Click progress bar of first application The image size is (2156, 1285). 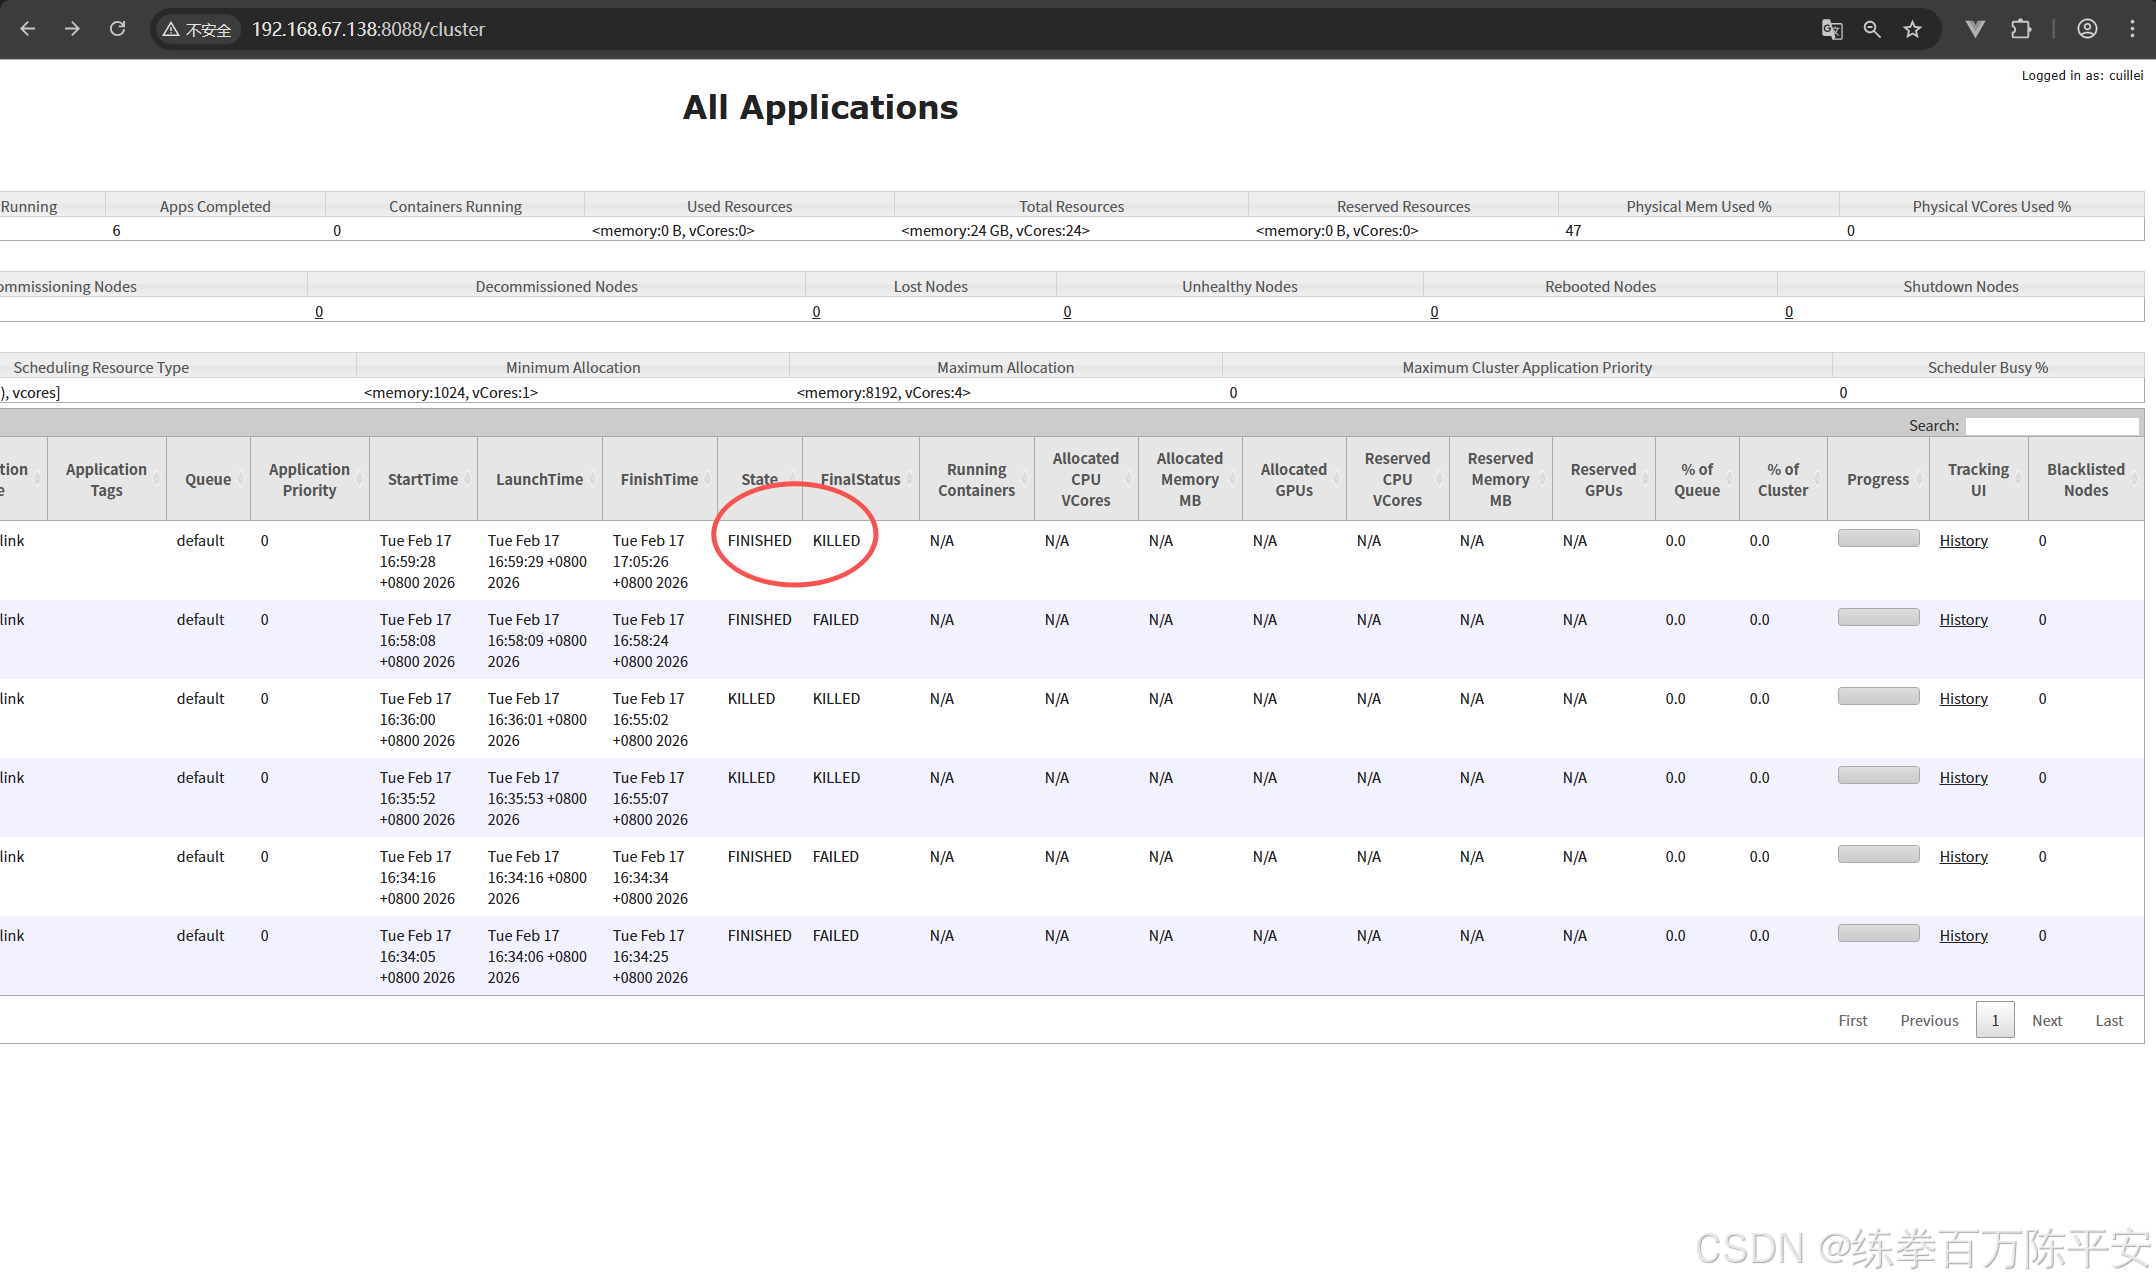coord(1878,538)
